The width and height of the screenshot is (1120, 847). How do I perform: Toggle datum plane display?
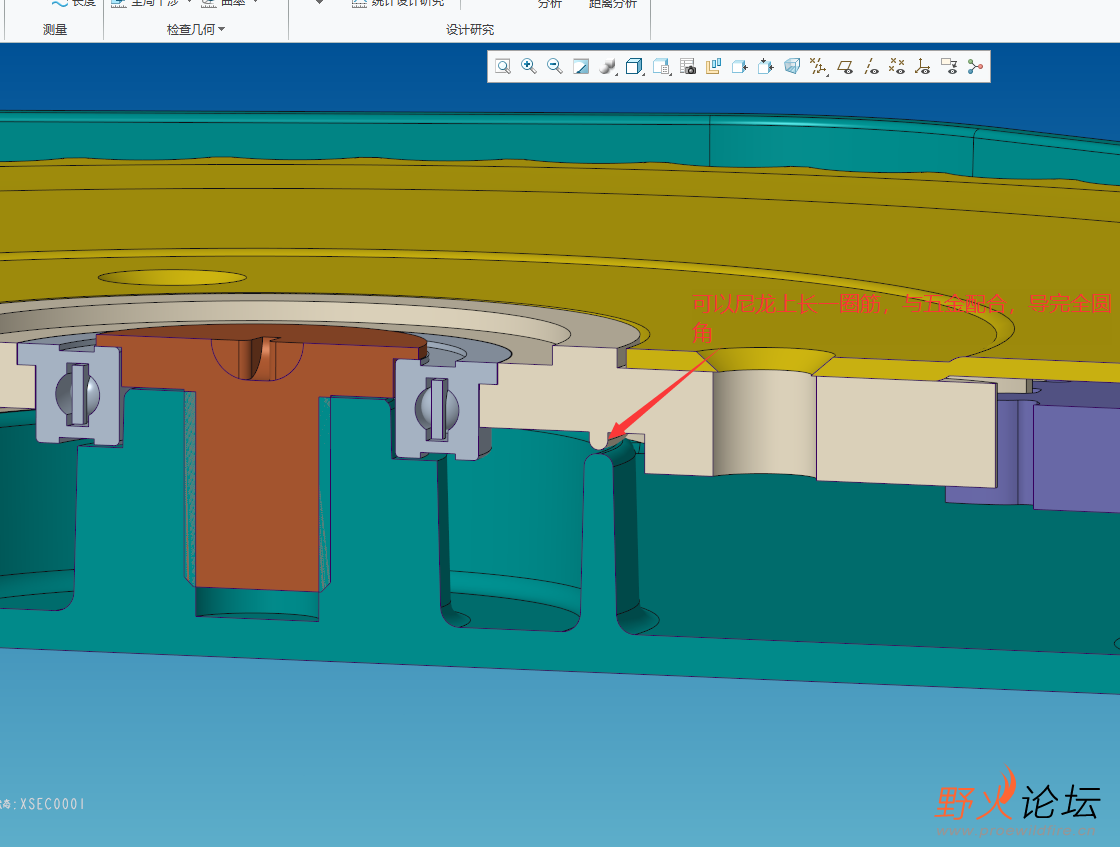[845, 67]
